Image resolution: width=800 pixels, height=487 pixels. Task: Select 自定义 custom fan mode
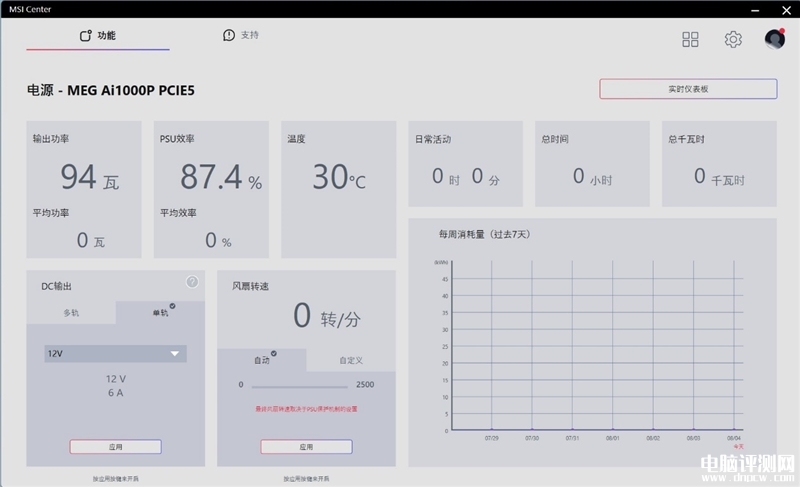click(x=351, y=360)
